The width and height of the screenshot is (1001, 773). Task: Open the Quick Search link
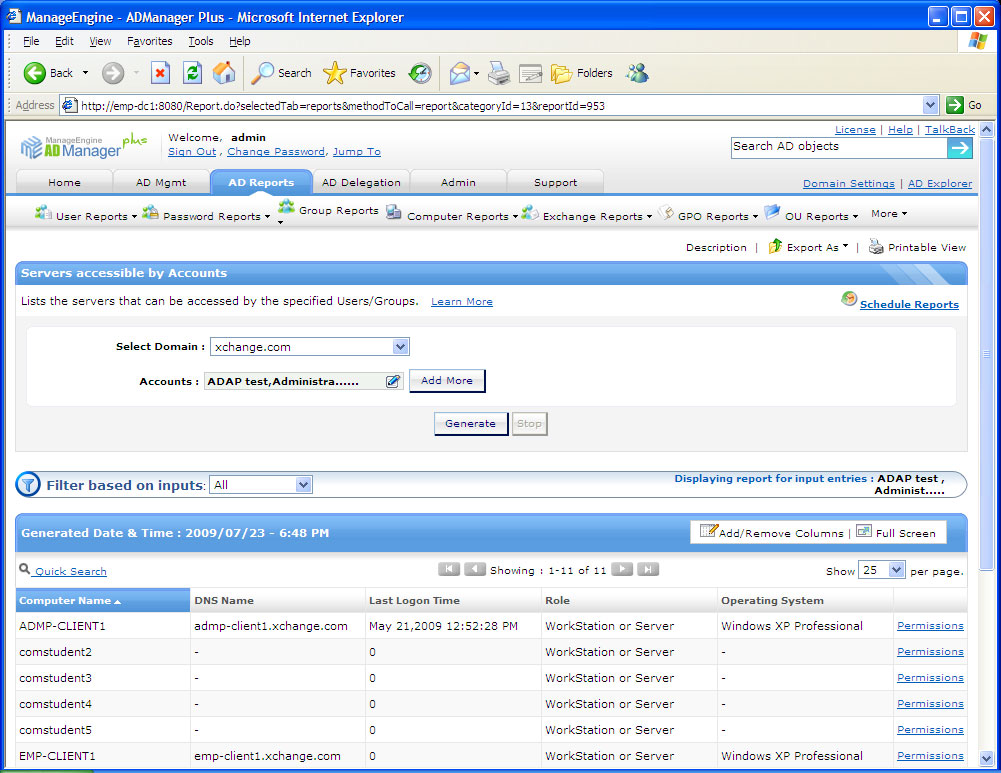click(70, 571)
